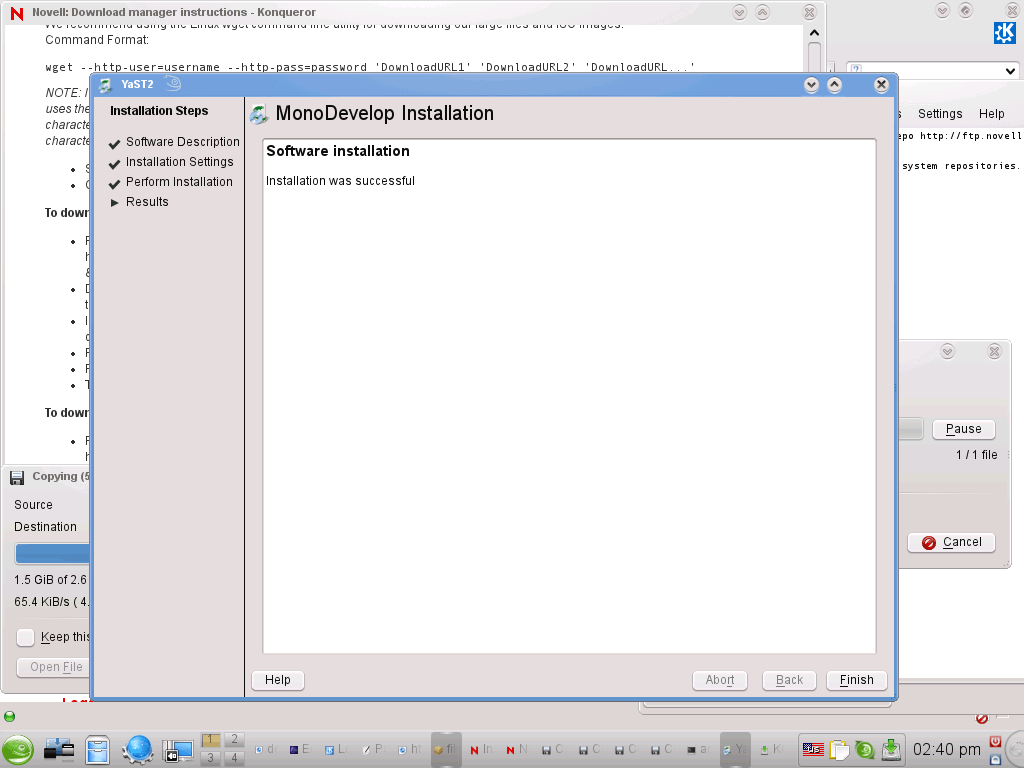Minimize the Konqueror window
Viewport: 1024px width, 768px height.
pyautogui.click(x=739, y=12)
